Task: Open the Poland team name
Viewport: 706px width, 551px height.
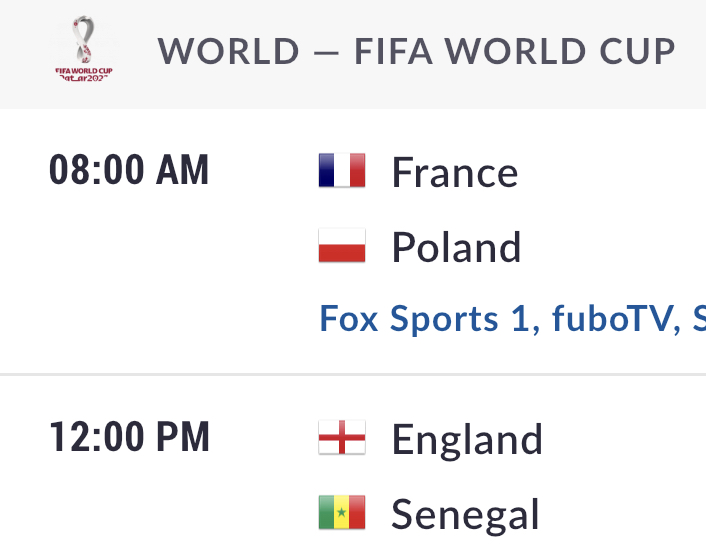Action: point(457,247)
